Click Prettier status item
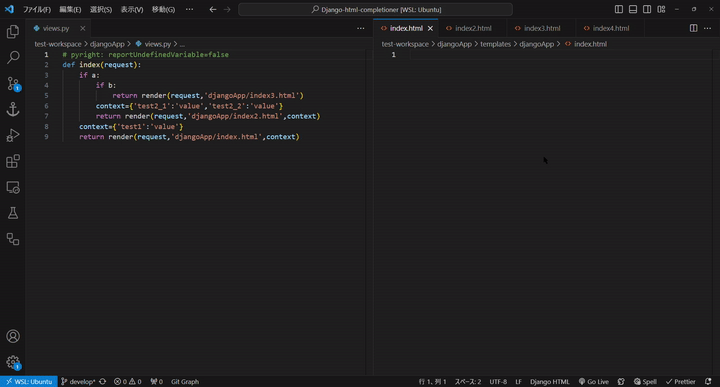 (681, 381)
